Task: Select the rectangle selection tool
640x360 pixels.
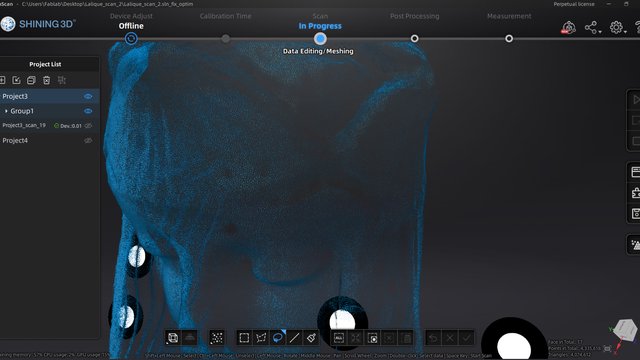Action: coord(244,338)
